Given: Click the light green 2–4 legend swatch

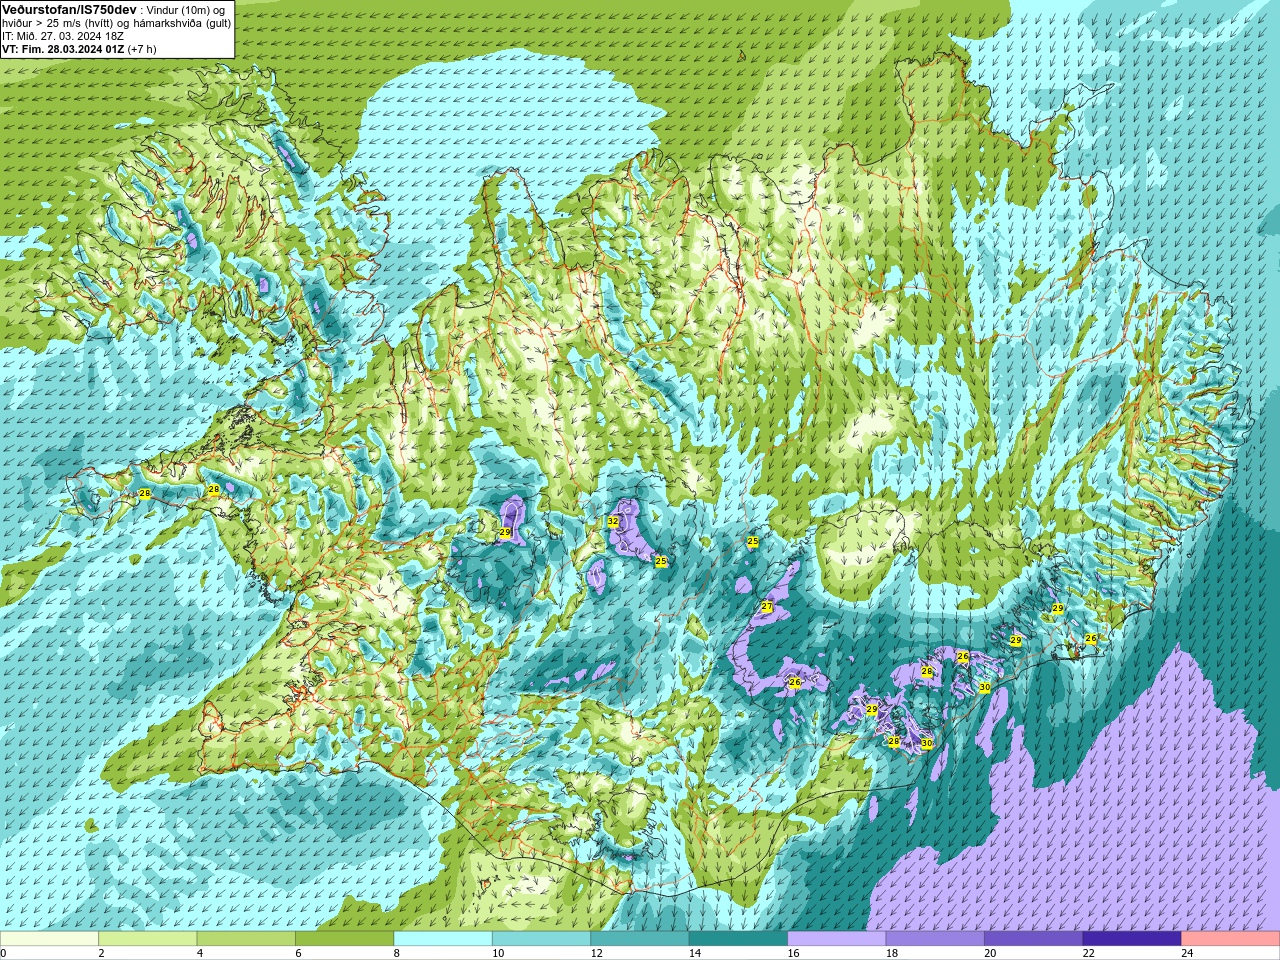Looking at the screenshot, I should 147,939.
